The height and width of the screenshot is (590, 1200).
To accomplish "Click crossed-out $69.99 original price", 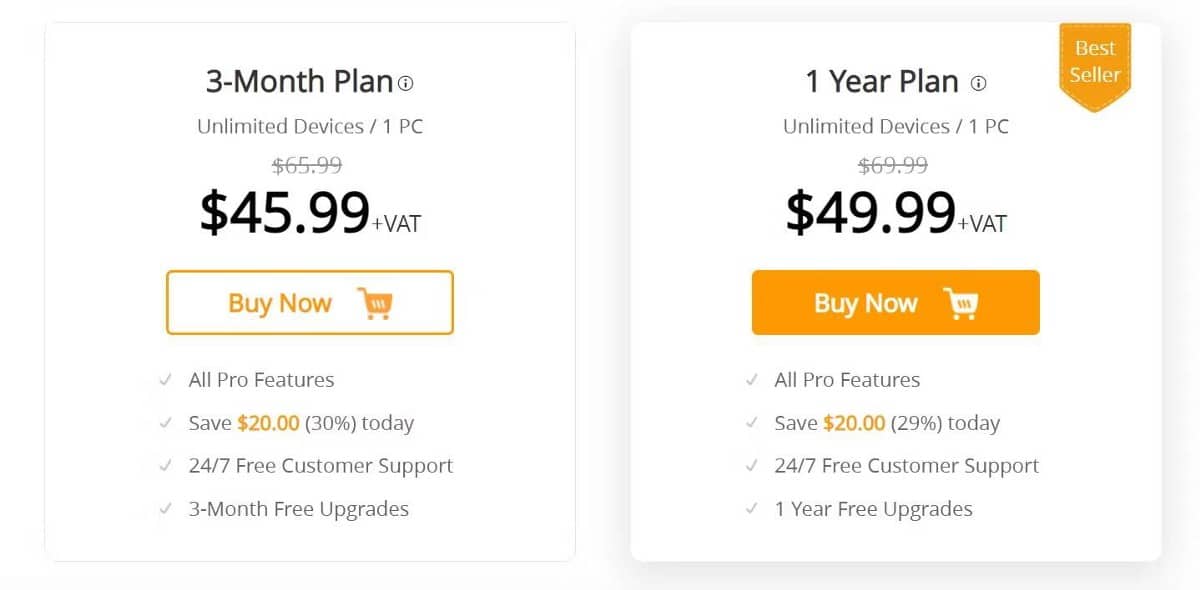I will pyautogui.click(x=893, y=165).
